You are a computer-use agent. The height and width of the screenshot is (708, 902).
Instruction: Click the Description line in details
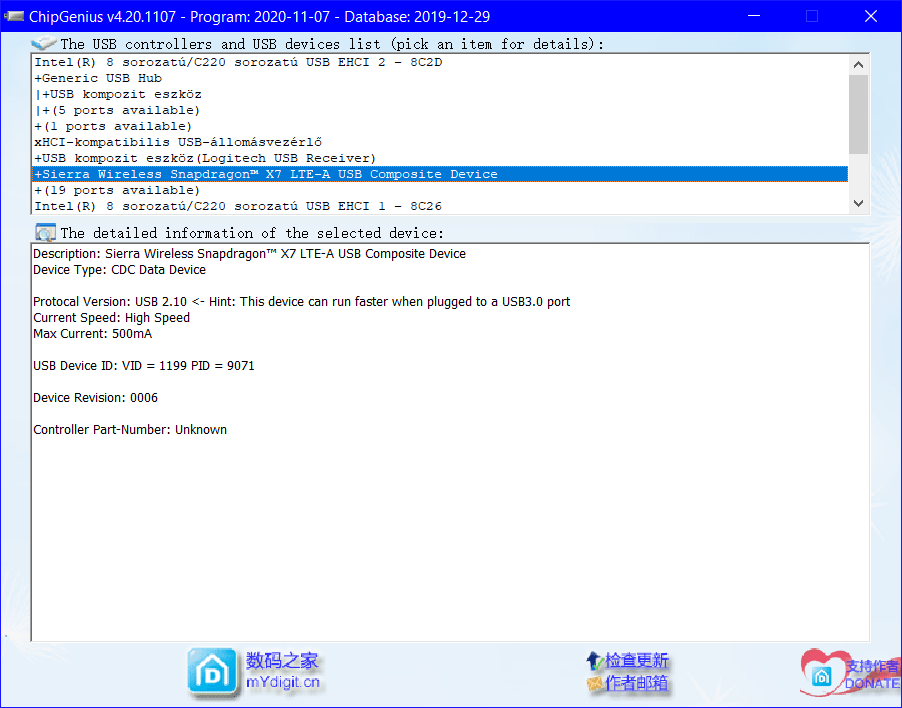click(x=249, y=254)
